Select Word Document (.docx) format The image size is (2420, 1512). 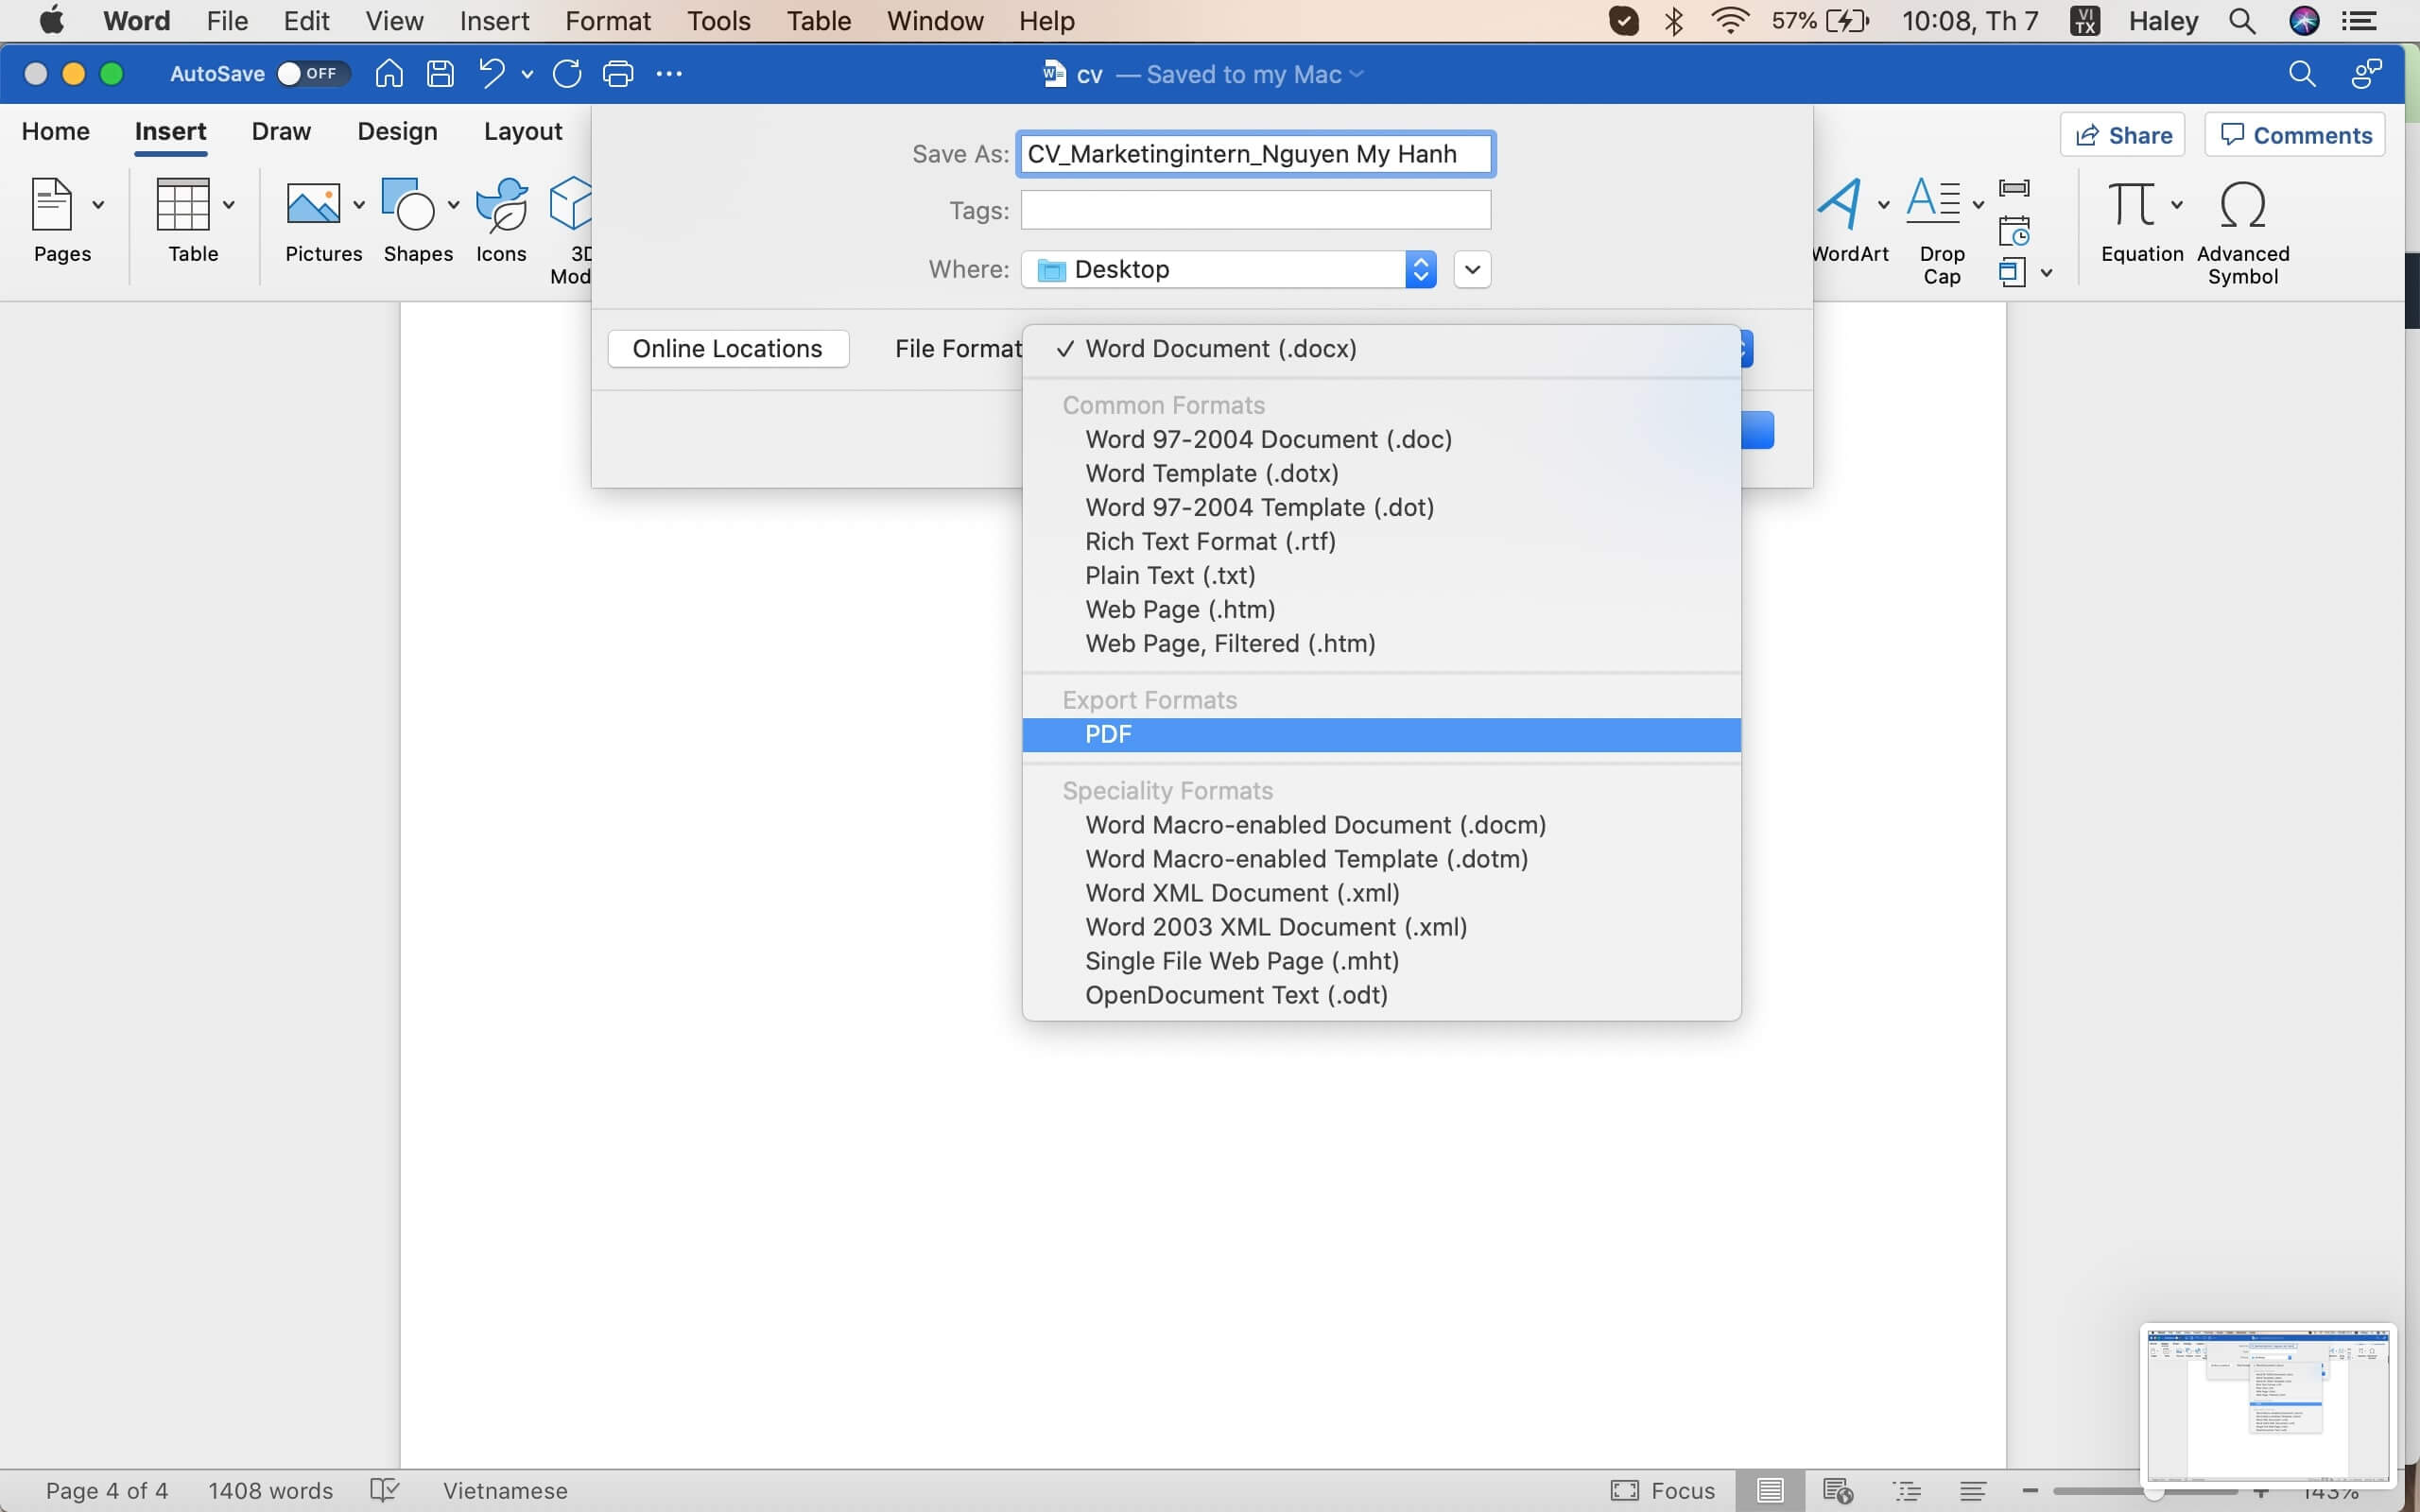(1220, 348)
